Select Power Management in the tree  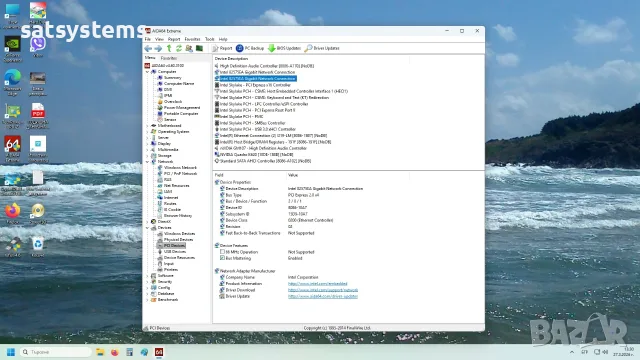point(182,107)
